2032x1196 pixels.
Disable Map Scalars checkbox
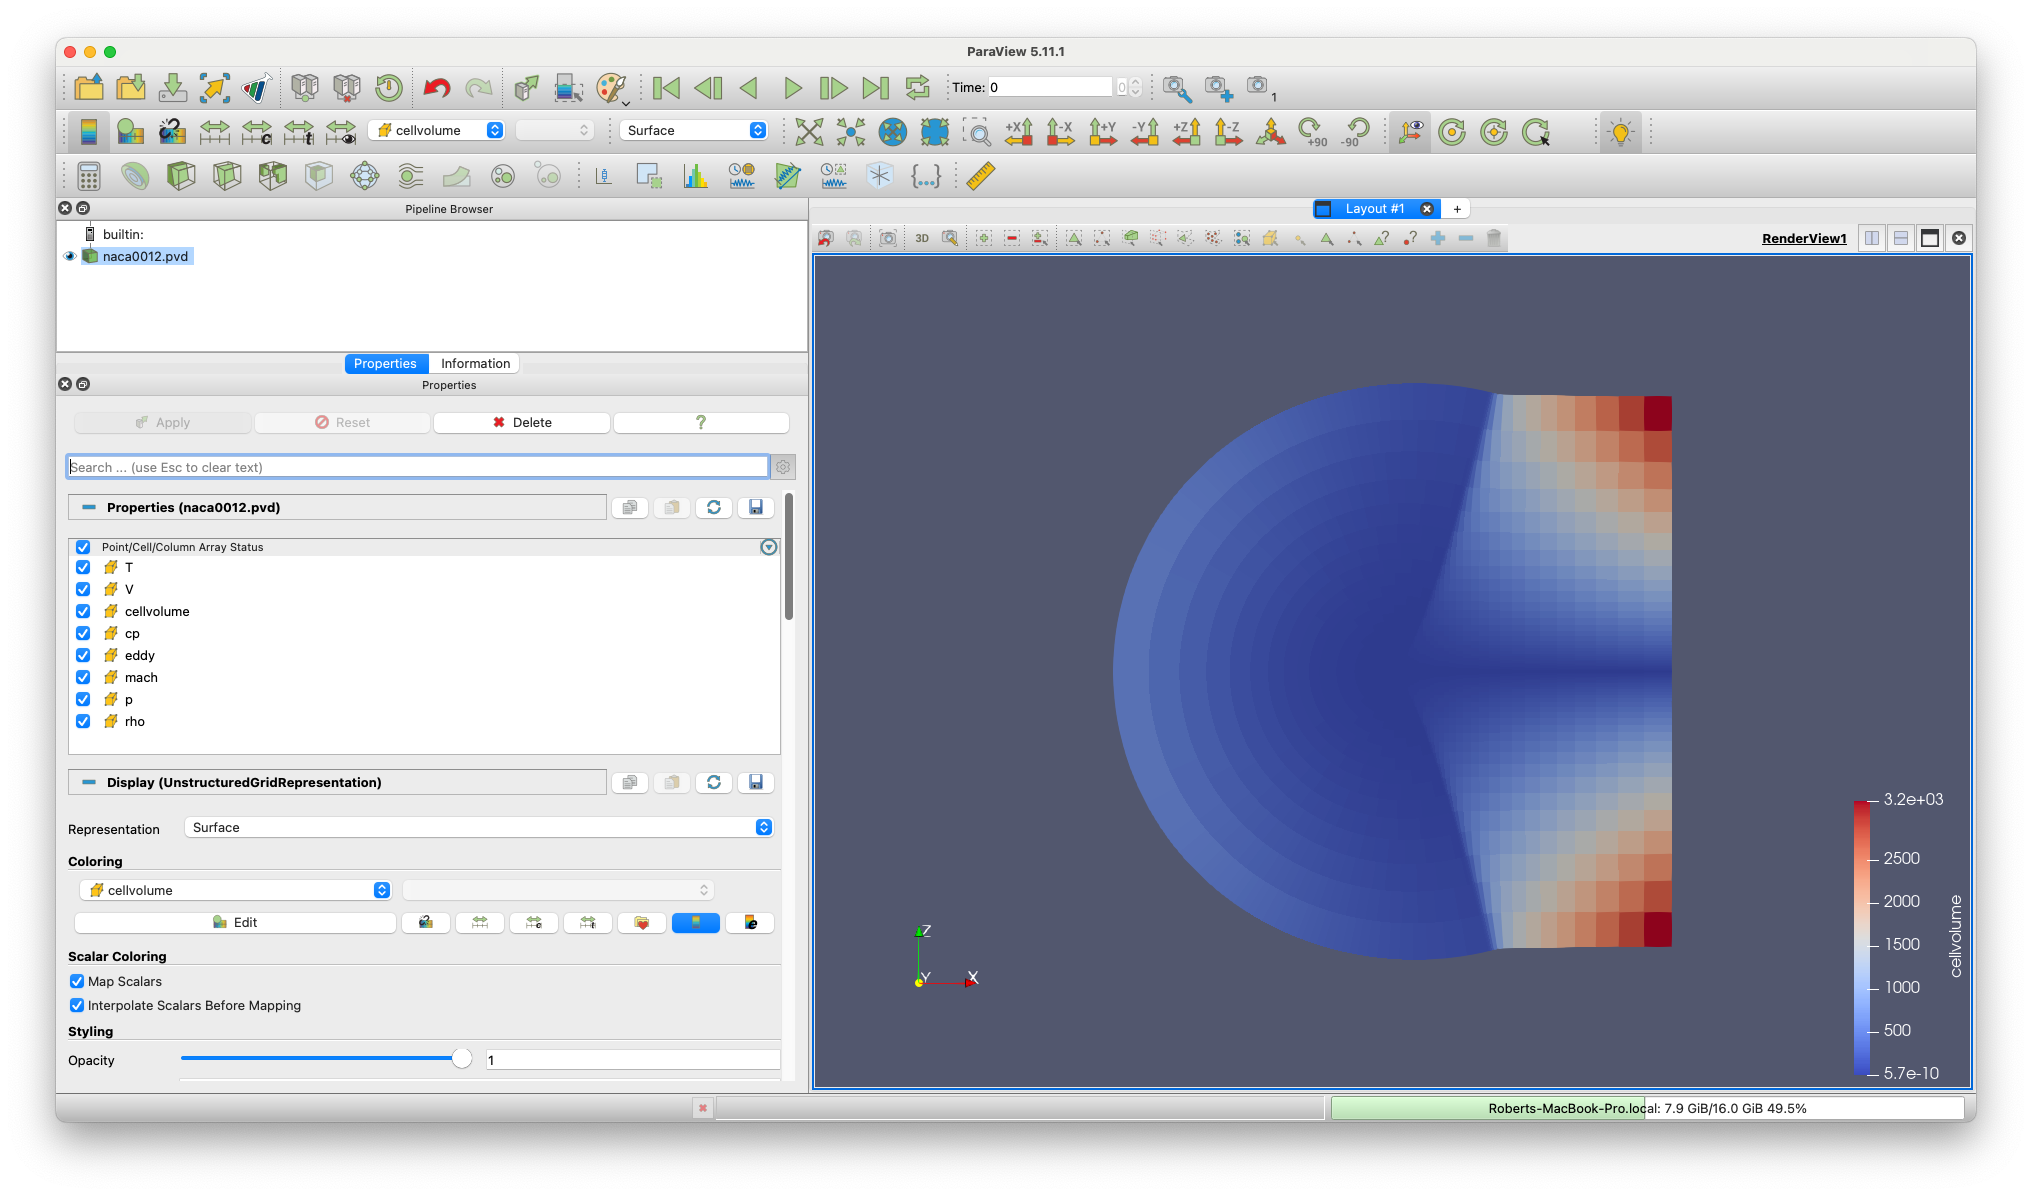[x=77, y=981]
